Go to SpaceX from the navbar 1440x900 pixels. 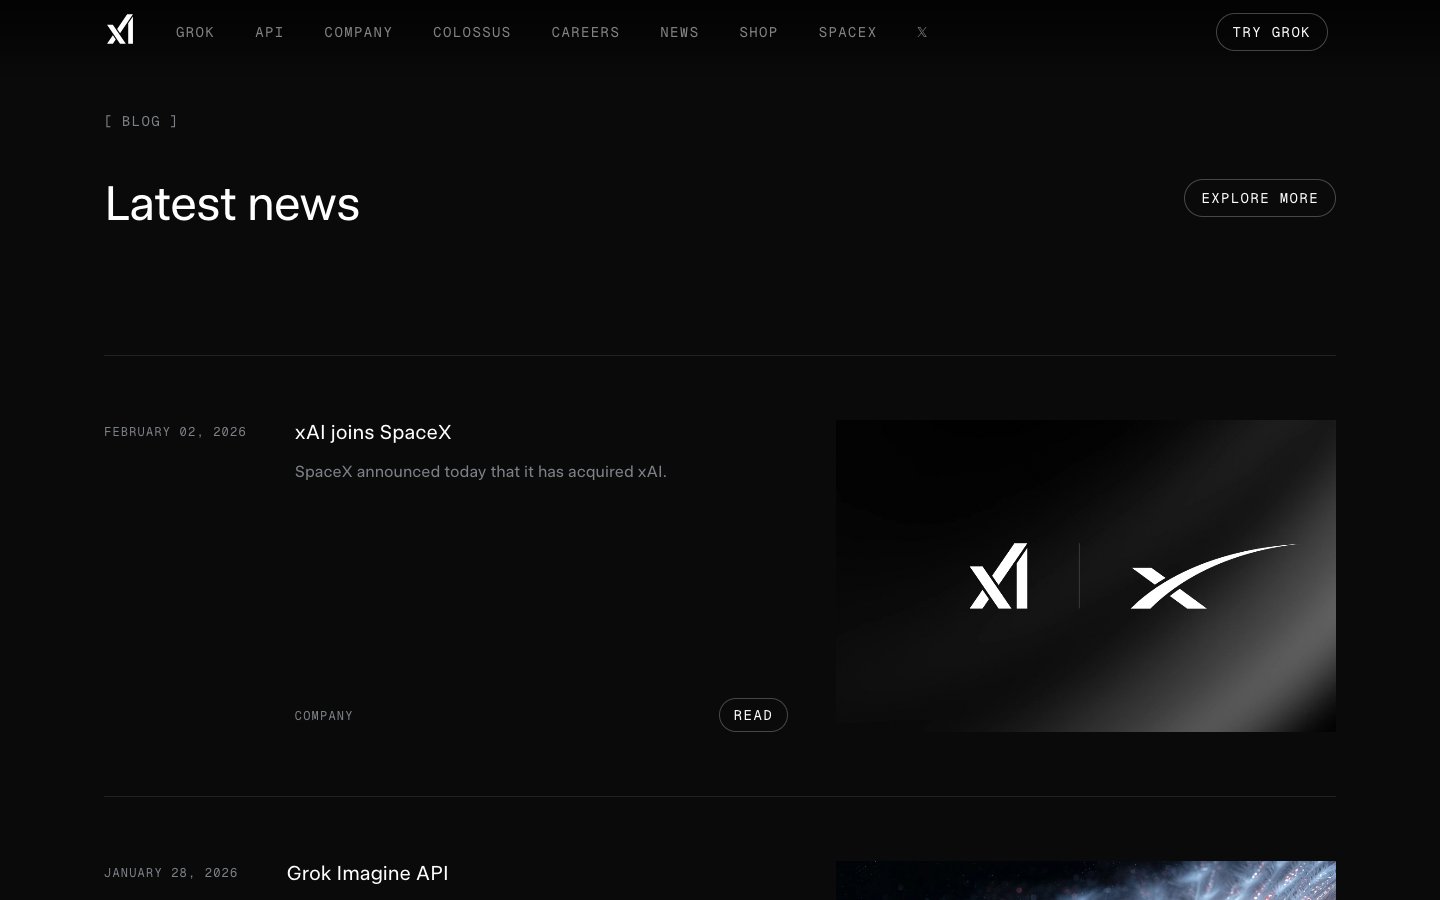click(847, 32)
